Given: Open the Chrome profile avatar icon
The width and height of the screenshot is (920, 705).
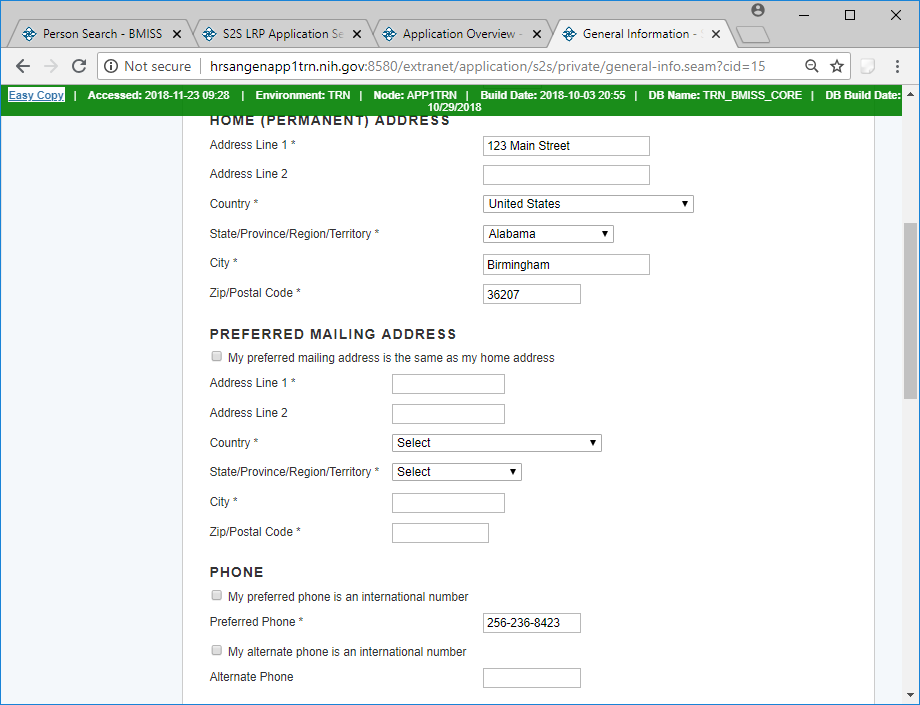Looking at the screenshot, I should (x=758, y=10).
